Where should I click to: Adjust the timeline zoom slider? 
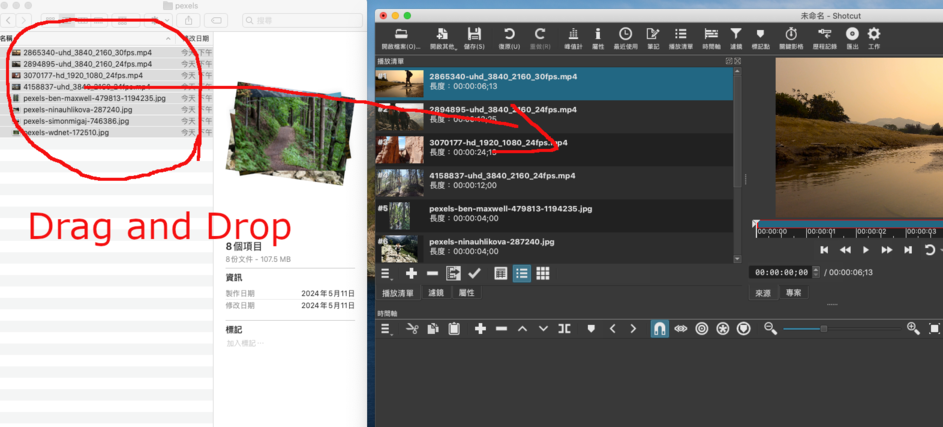pos(824,329)
